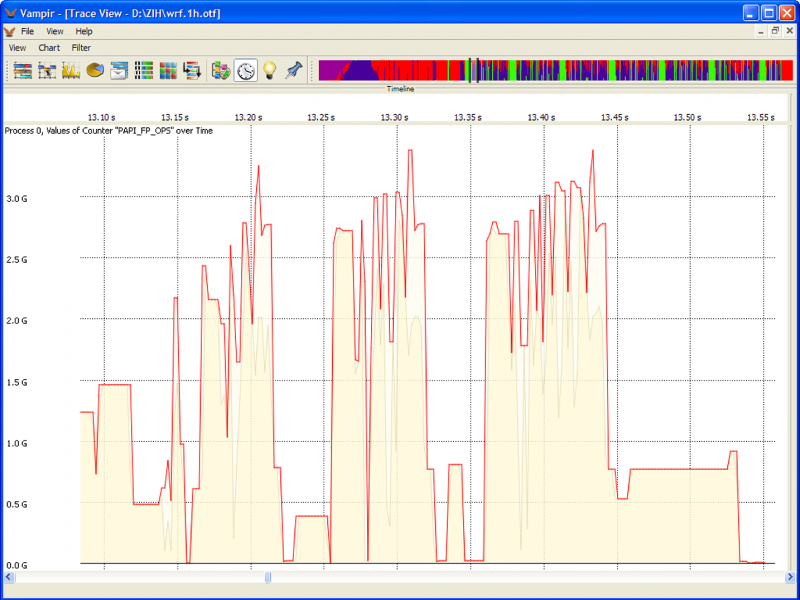Open the Function Summary pie chart icon

[x=95, y=70]
